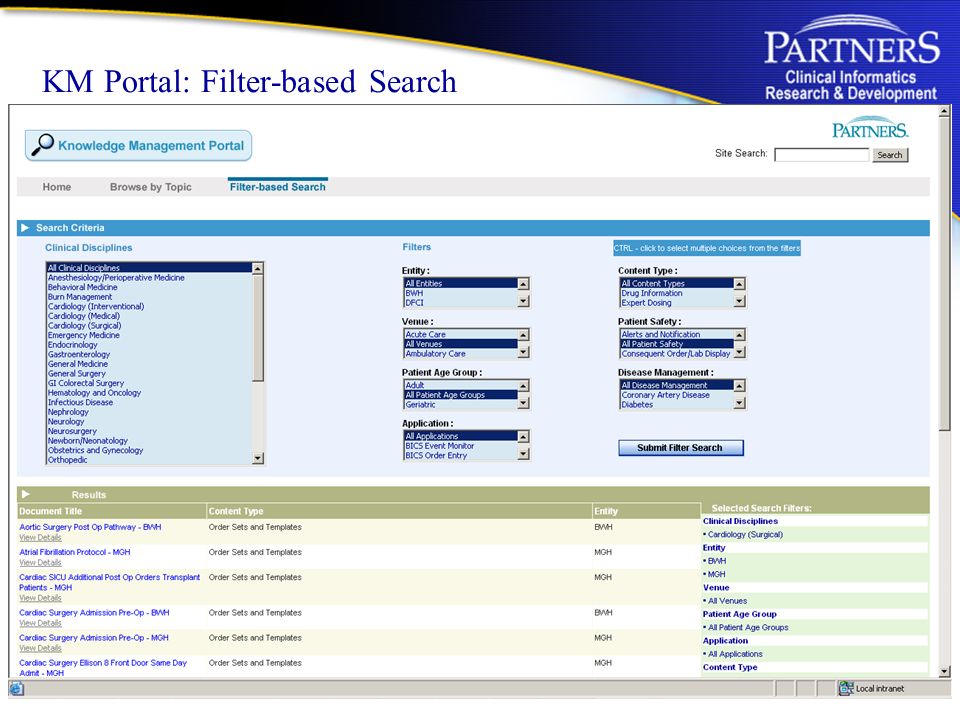The image size is (960, 720).
Task: Click page scrollbar up arrow at top right
Action: tap(944, 111)
